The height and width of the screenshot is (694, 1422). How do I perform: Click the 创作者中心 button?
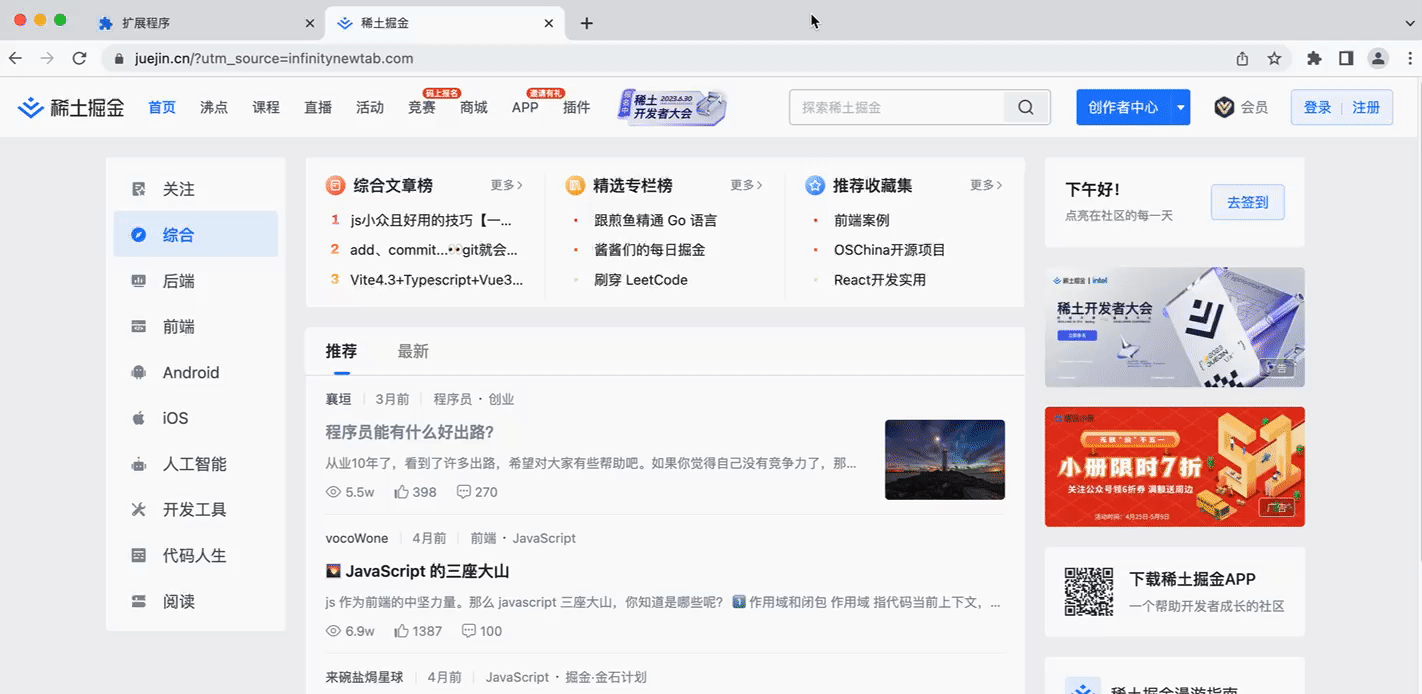point(1124,107)
